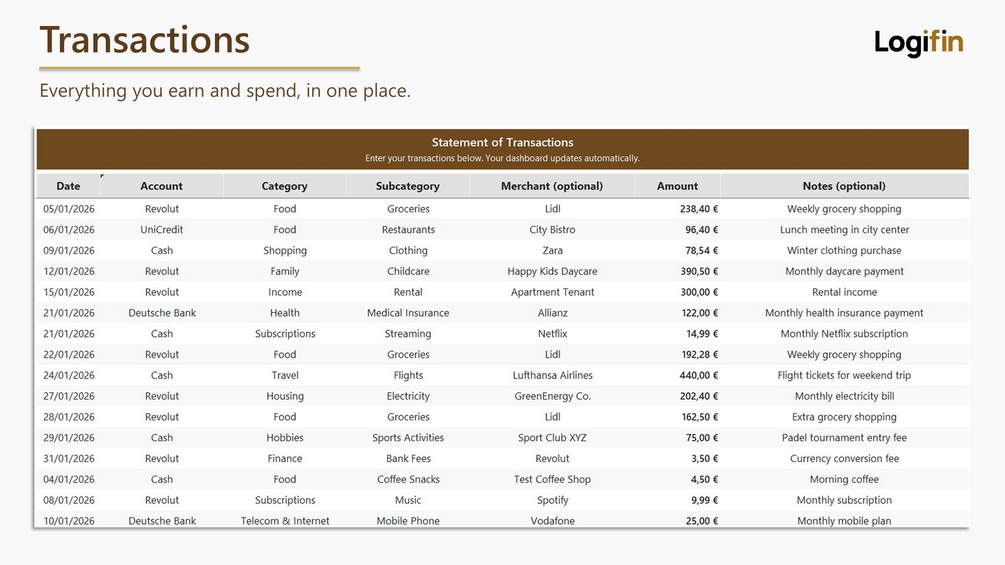Select the Finance category cell
This screenshot has width=1005, height=565.
(x=285, y=459)
